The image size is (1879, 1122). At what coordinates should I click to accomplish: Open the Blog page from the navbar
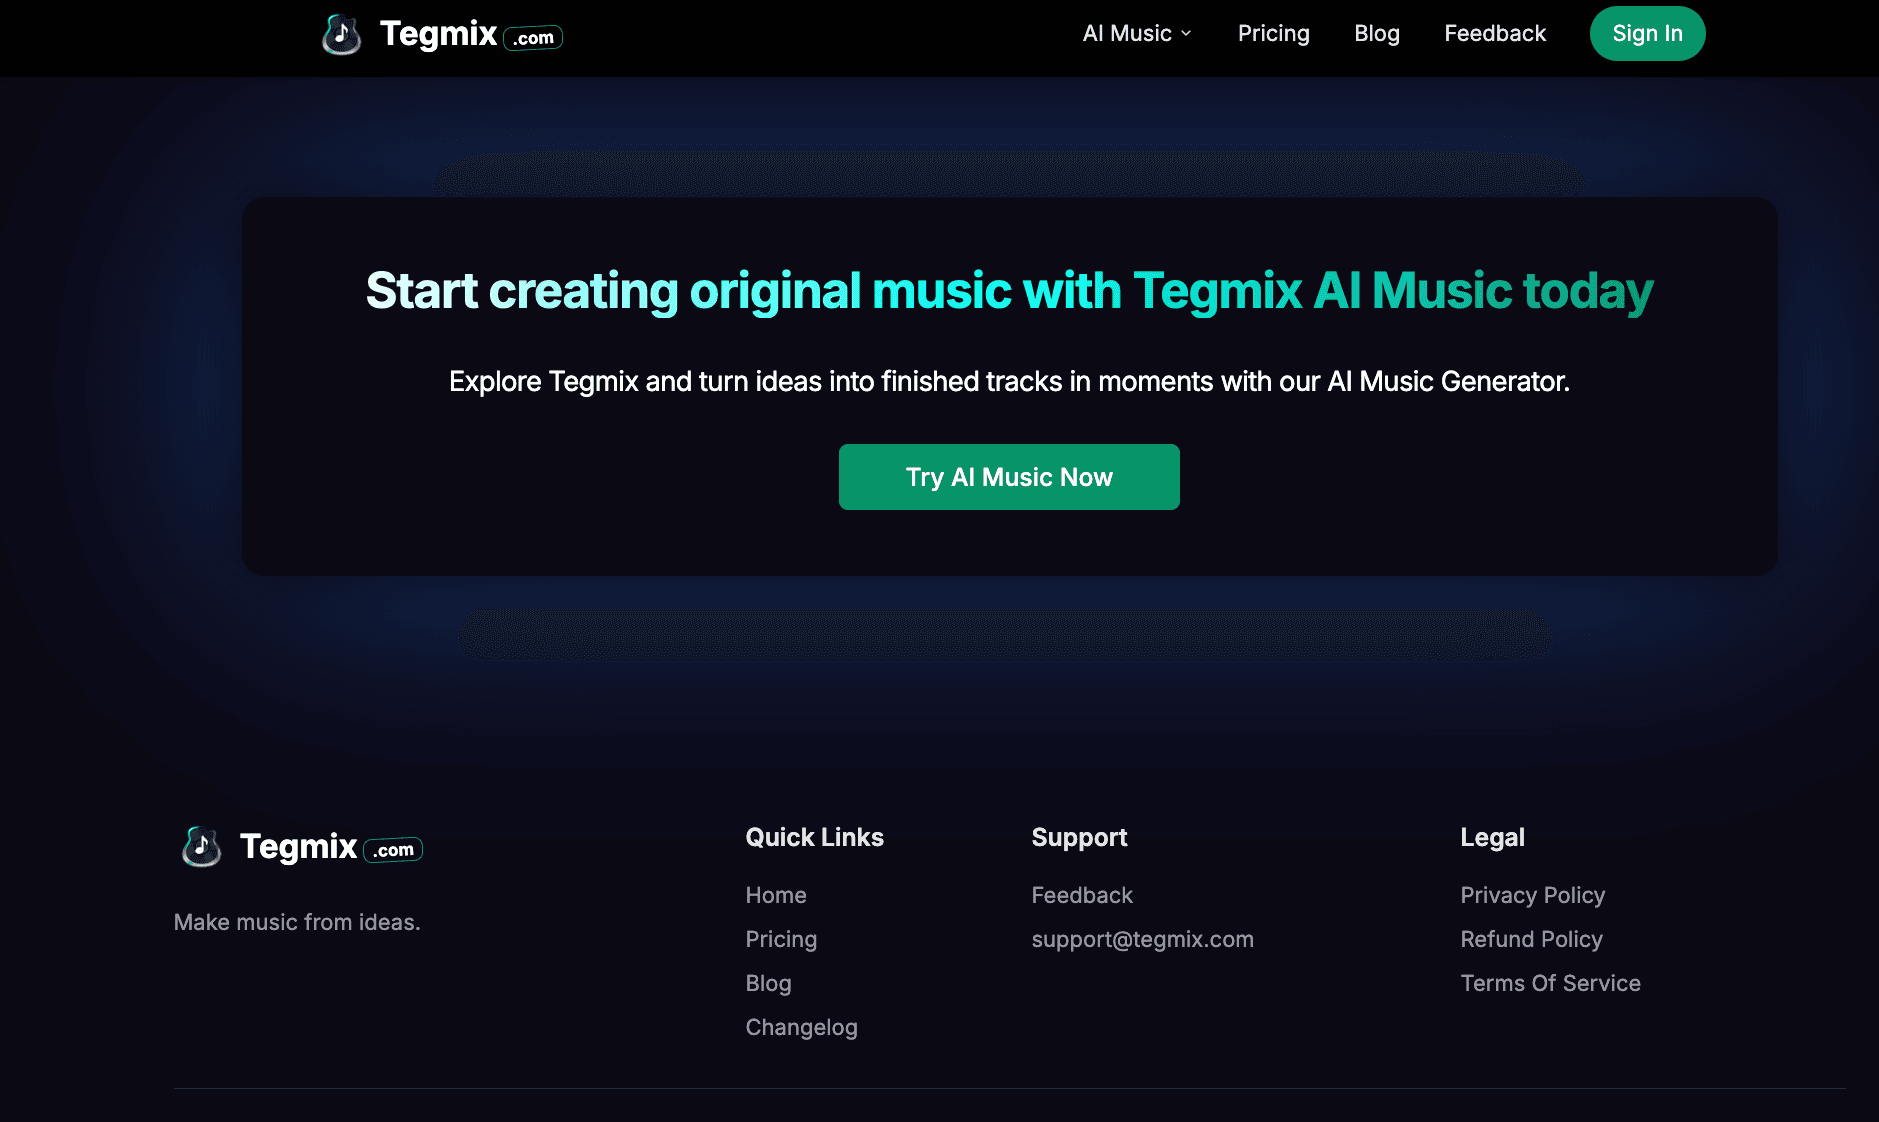pos(1376,33)
